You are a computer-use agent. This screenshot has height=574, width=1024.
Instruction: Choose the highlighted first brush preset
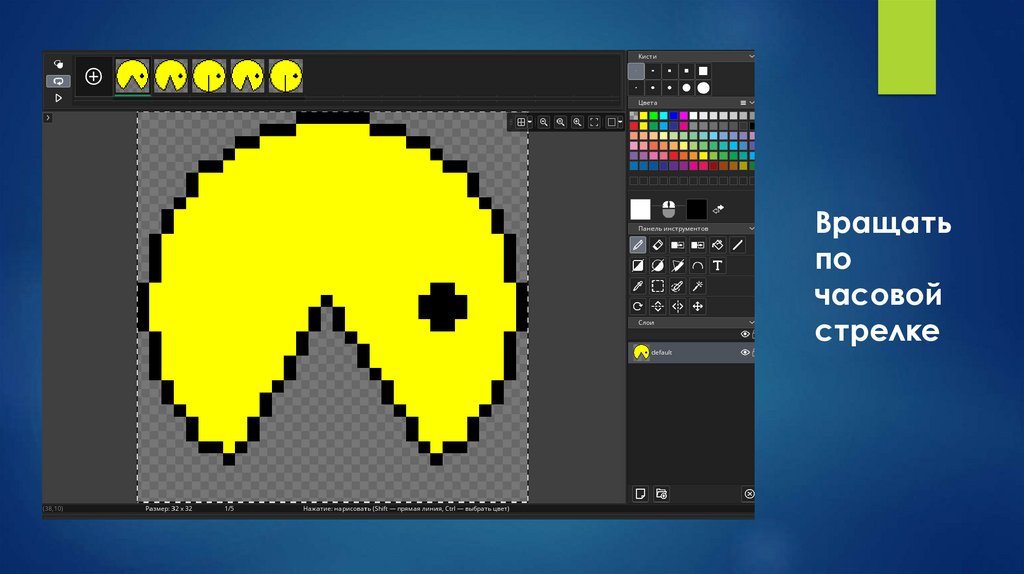coord(636,71)
